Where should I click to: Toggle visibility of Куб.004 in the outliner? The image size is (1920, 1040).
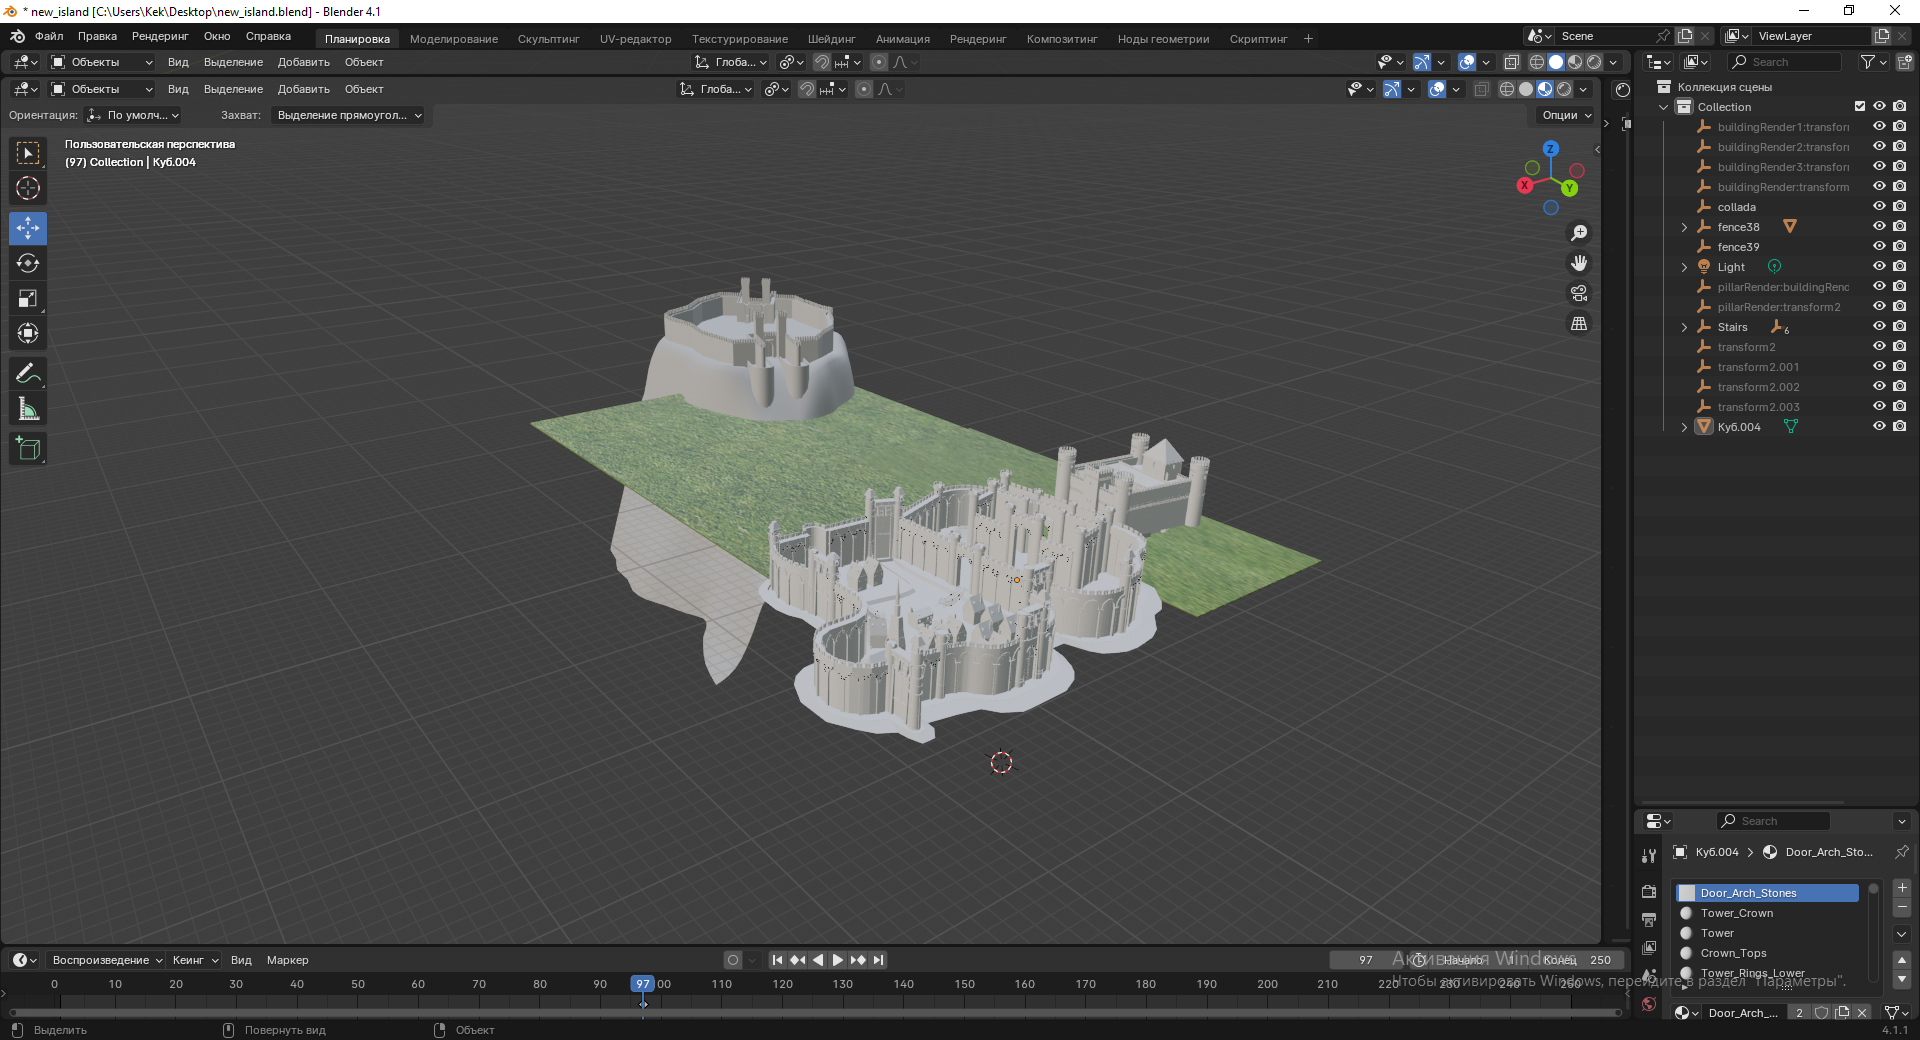point(1879,426)
